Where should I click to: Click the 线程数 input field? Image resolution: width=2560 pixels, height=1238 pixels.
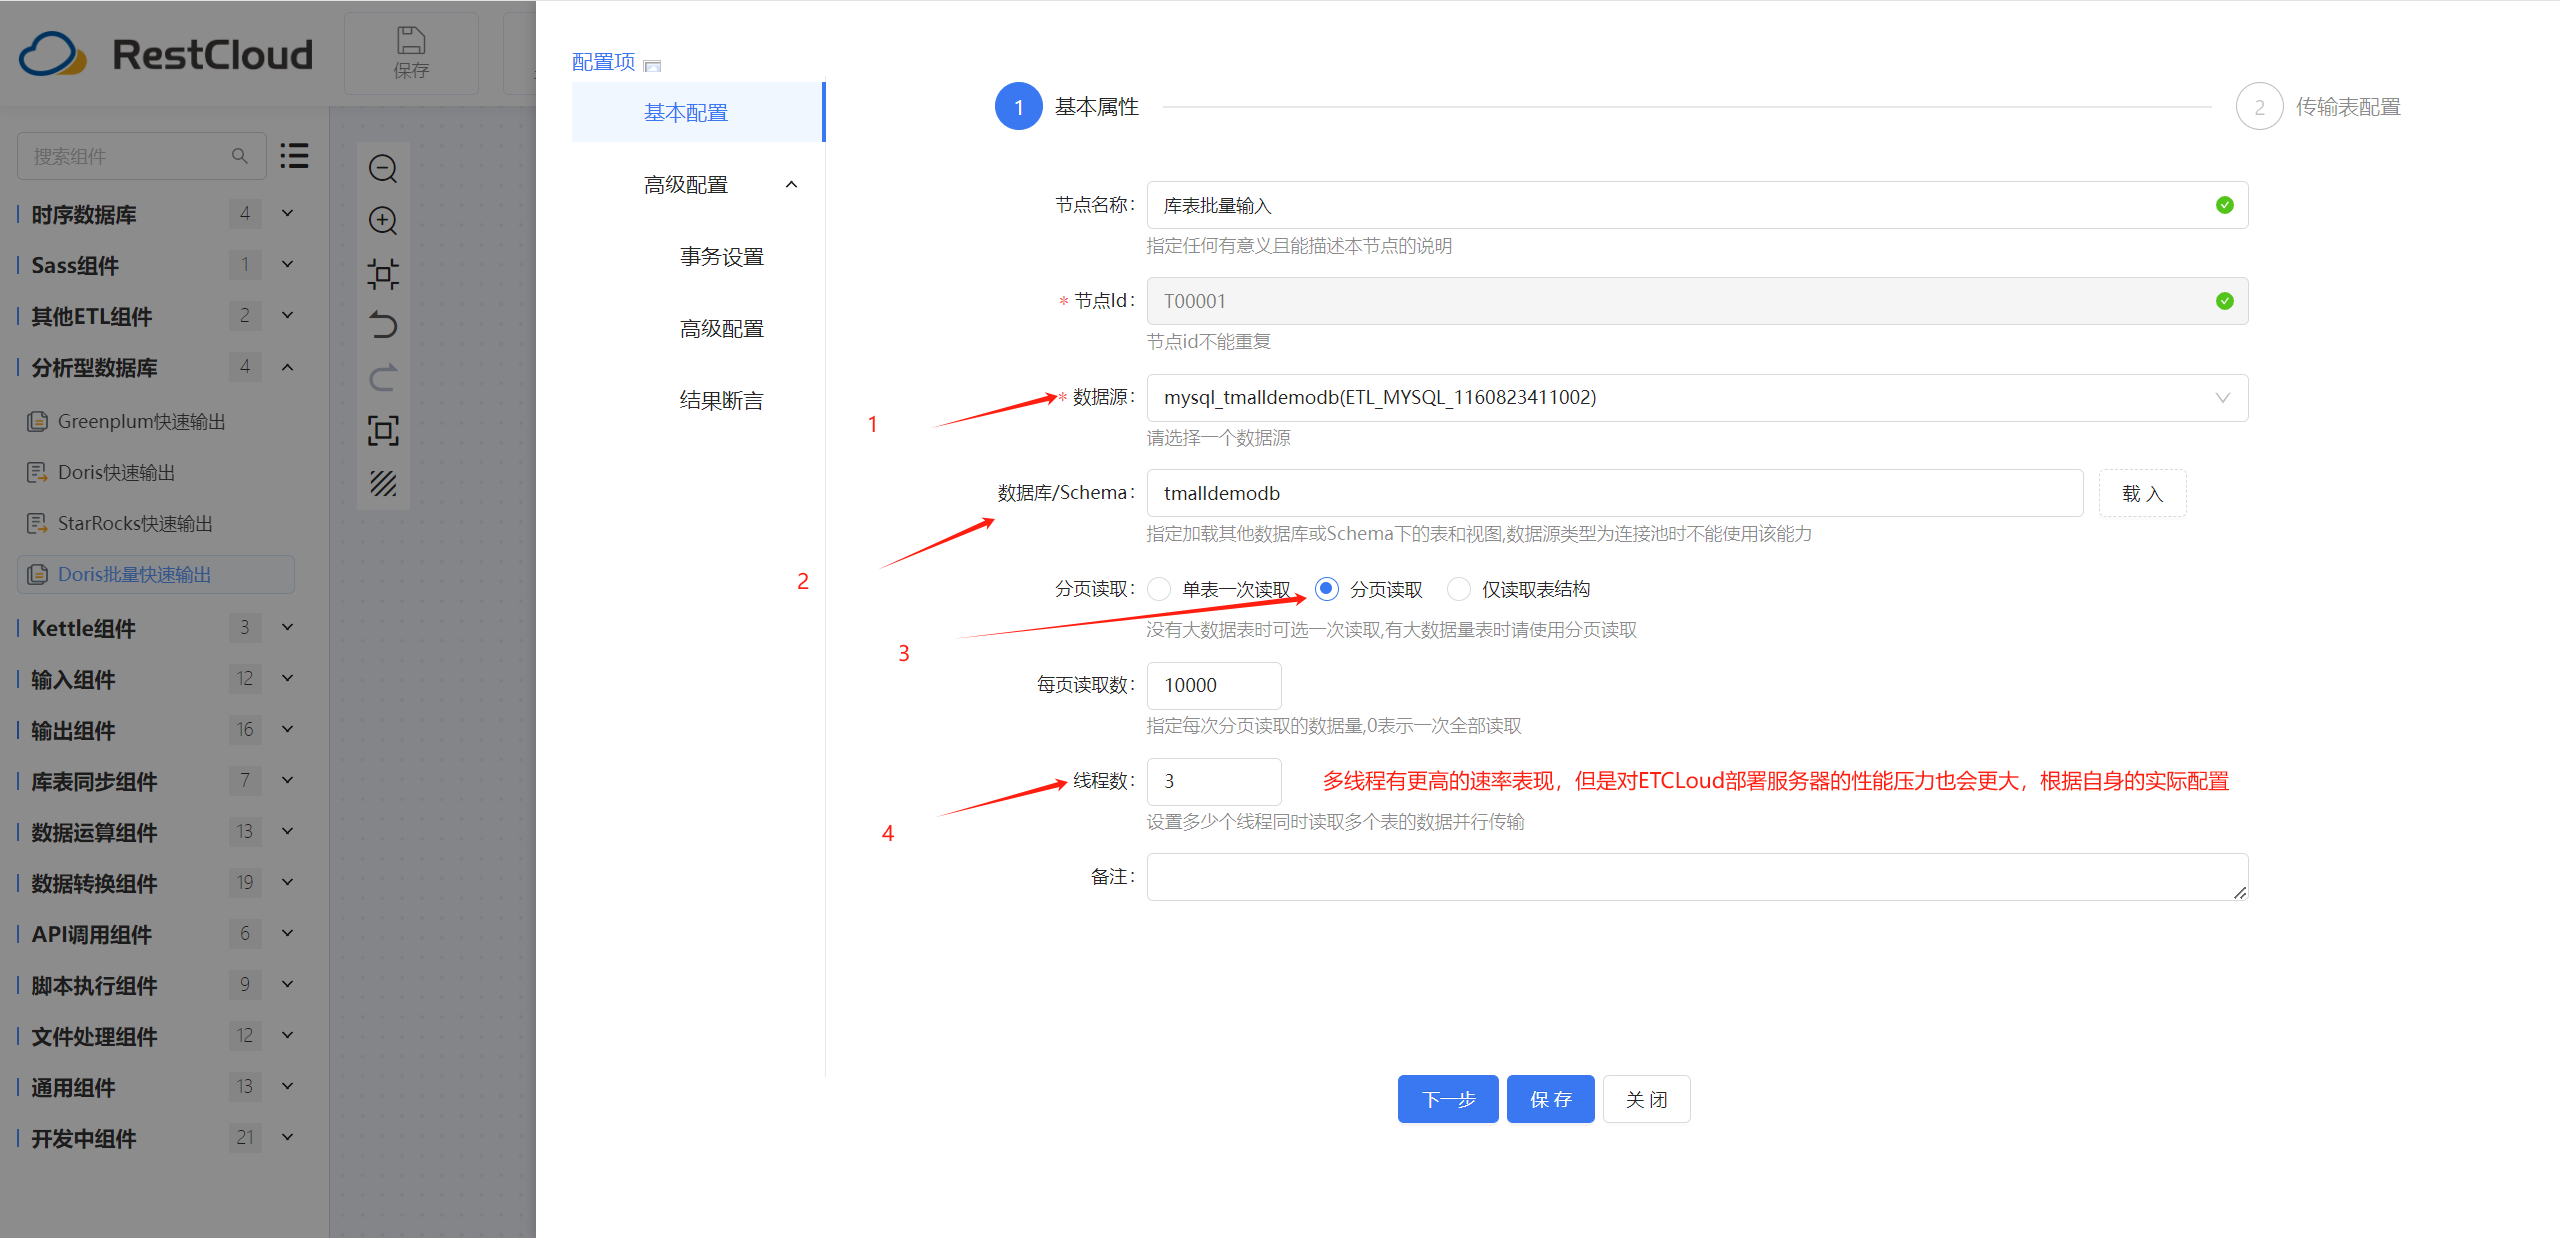click(1213, 781)
